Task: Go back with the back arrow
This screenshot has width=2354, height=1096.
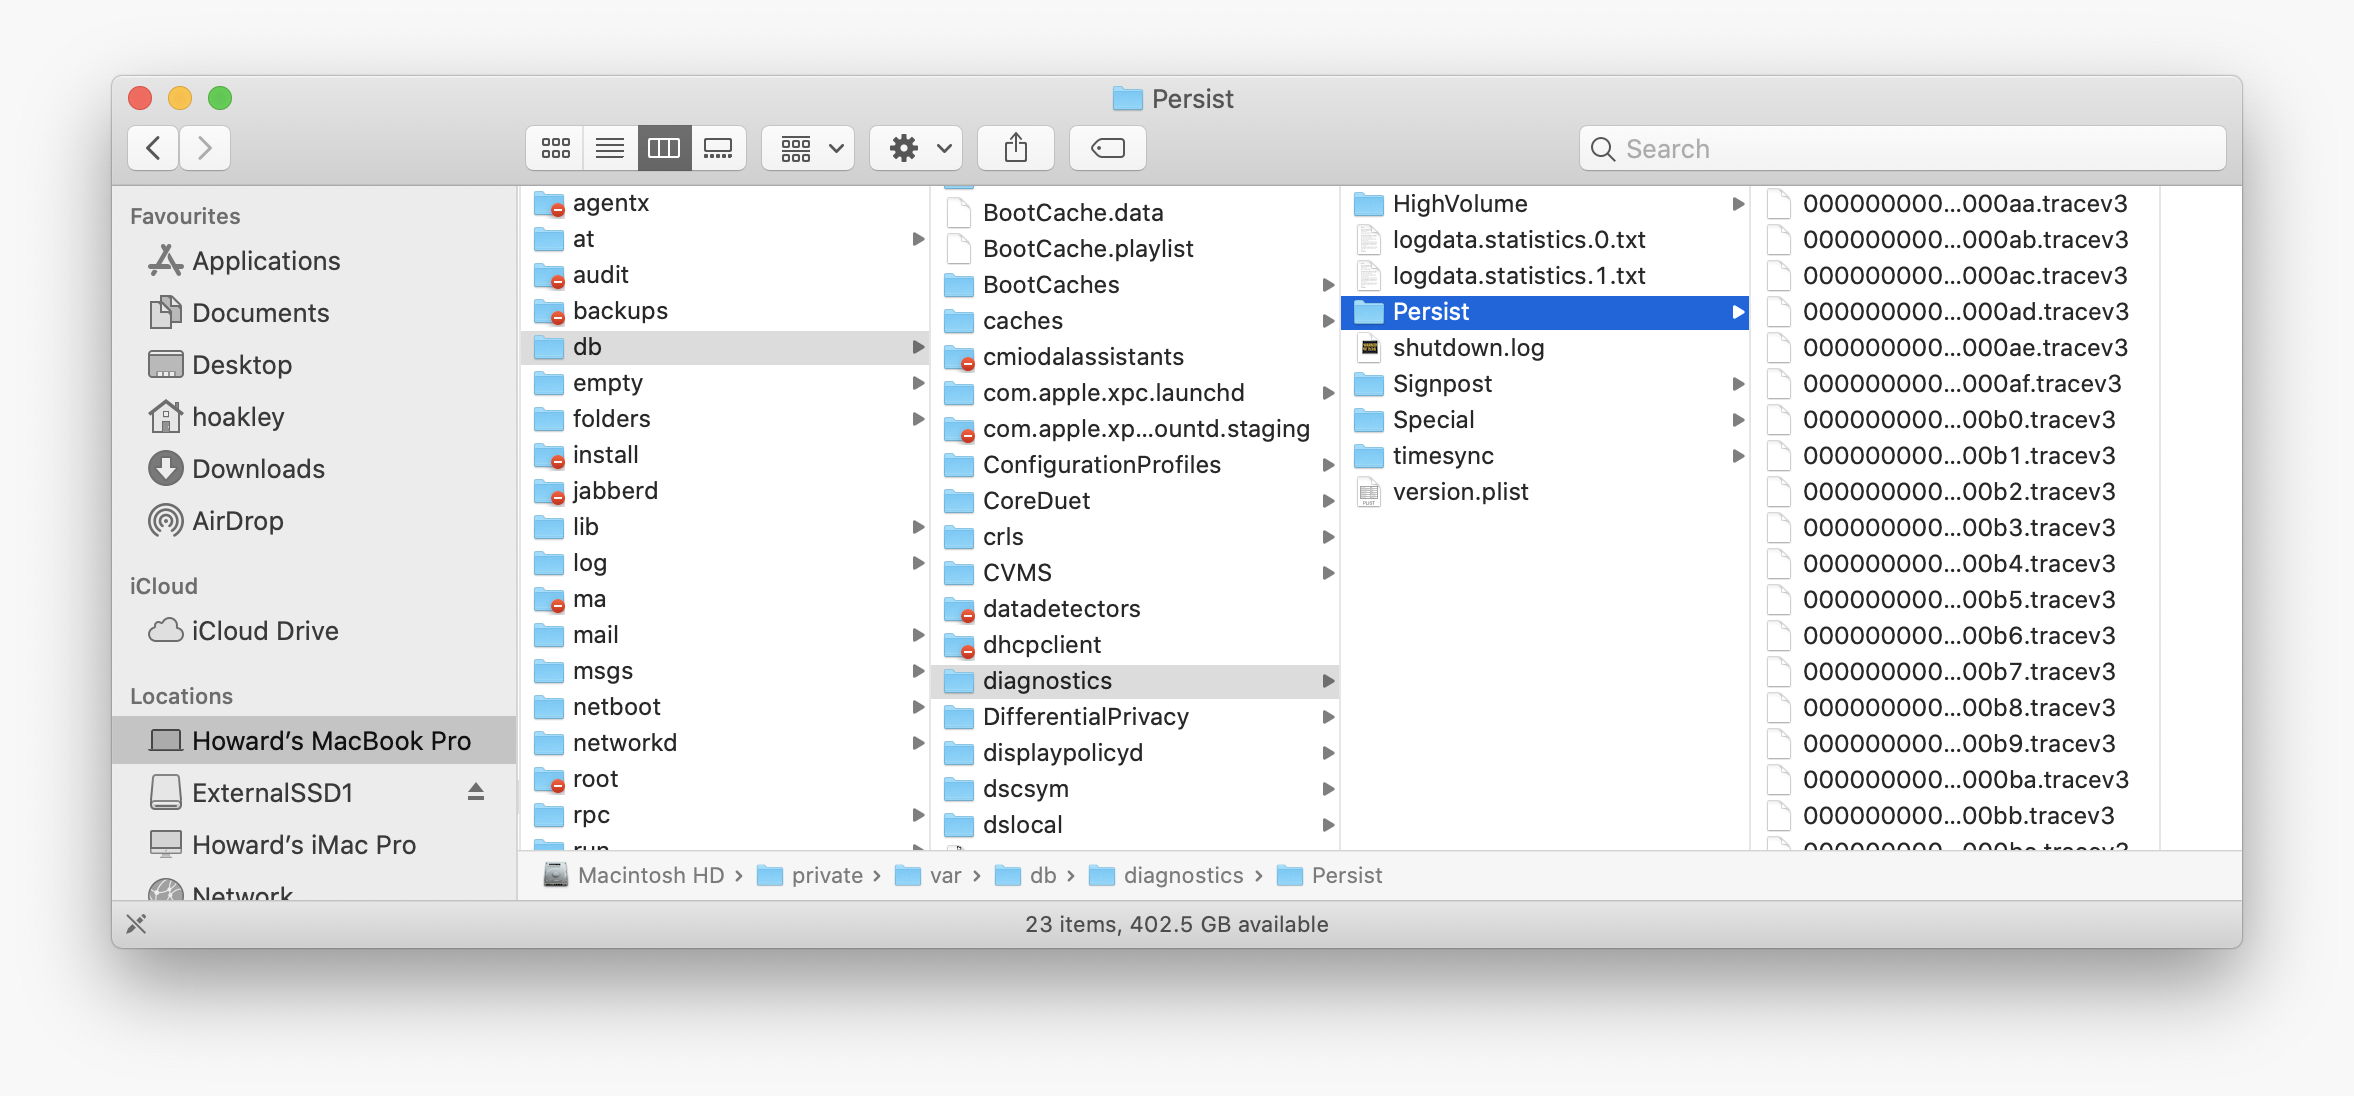Action: pos(154,149)
